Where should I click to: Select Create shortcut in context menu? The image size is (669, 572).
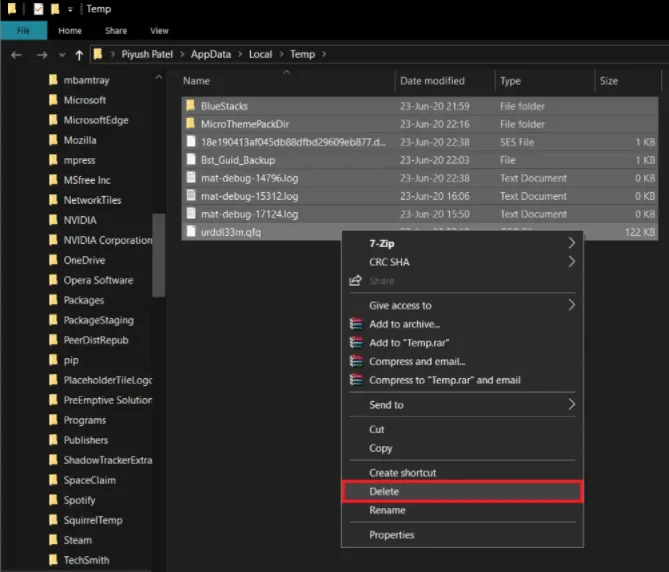(x=462, y=473)
